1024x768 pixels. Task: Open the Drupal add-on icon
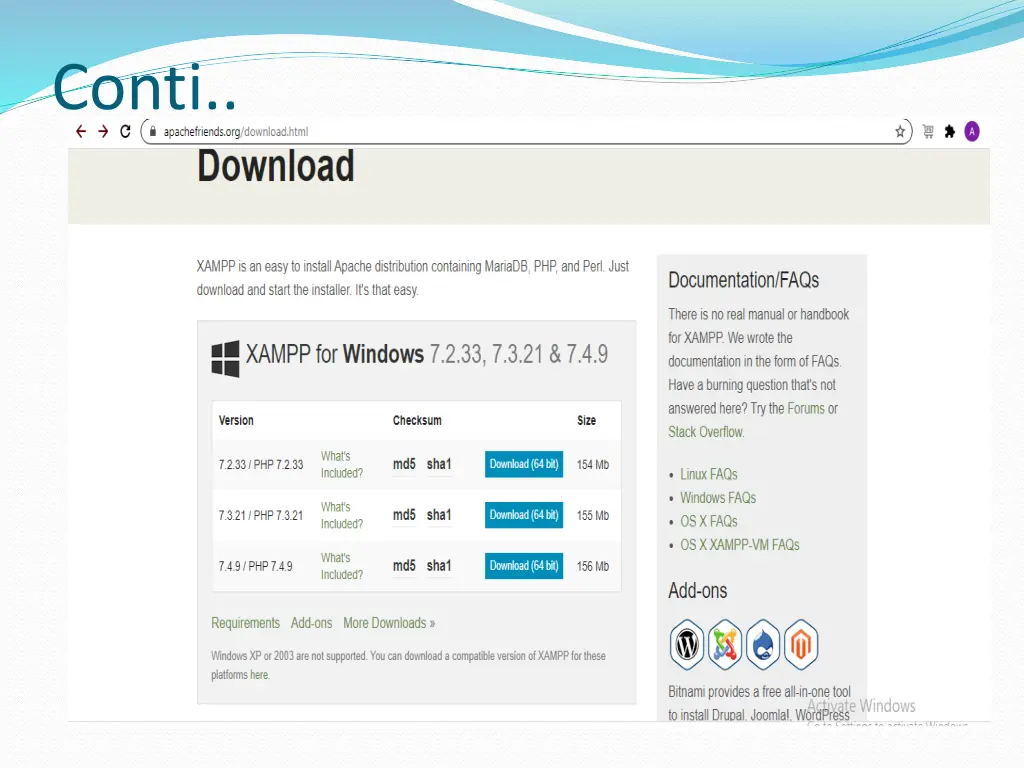tap(763, 645)
